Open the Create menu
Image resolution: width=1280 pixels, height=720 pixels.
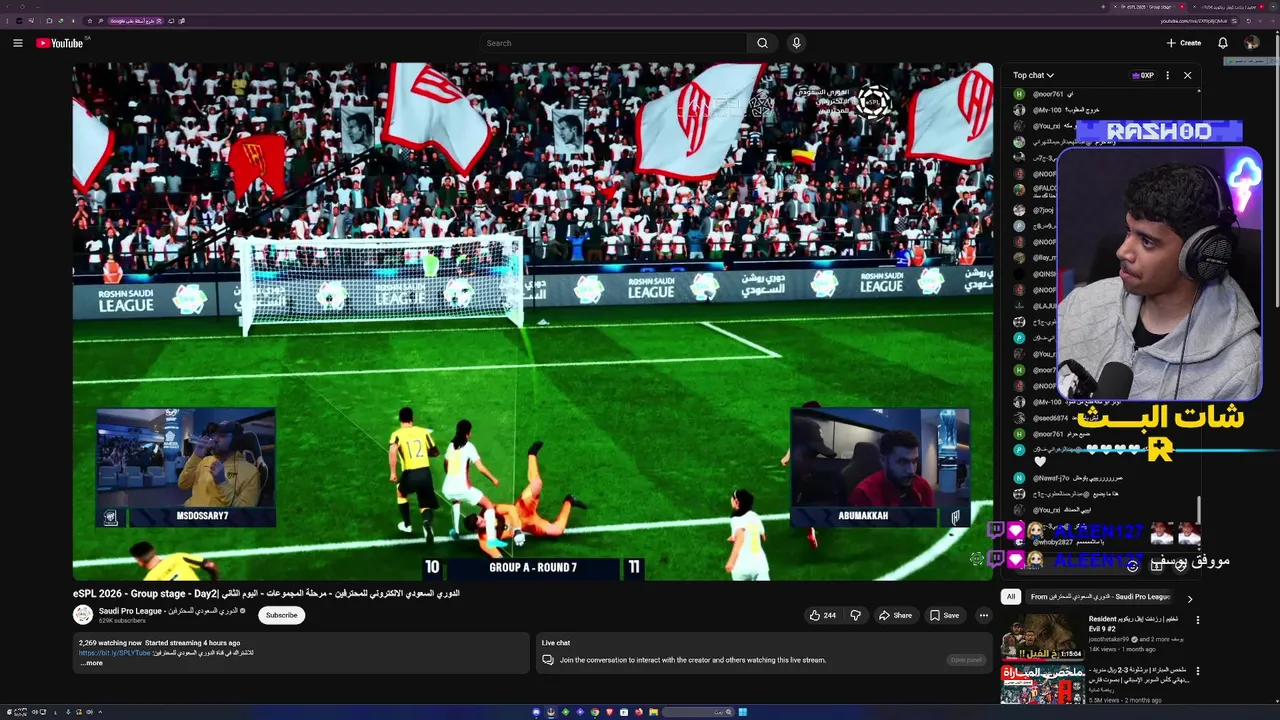pyautogui.click(x=1183, y=43)
